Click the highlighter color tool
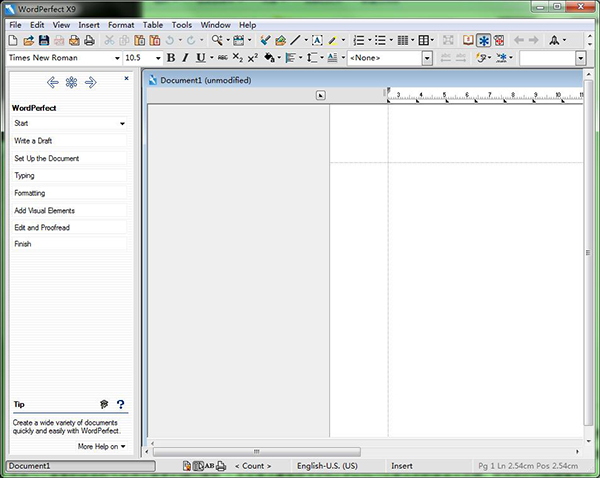The width and height of the screenshot is (600, 478). point(334,41)
